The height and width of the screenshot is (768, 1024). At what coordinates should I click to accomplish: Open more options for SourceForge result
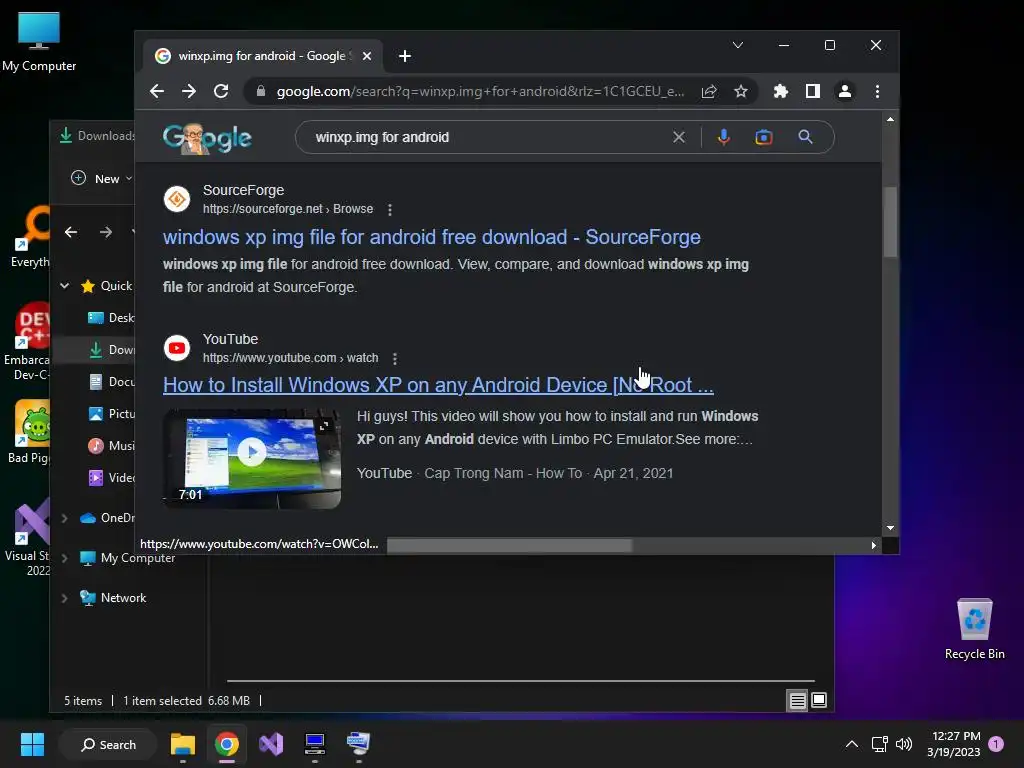click(390, 210)
